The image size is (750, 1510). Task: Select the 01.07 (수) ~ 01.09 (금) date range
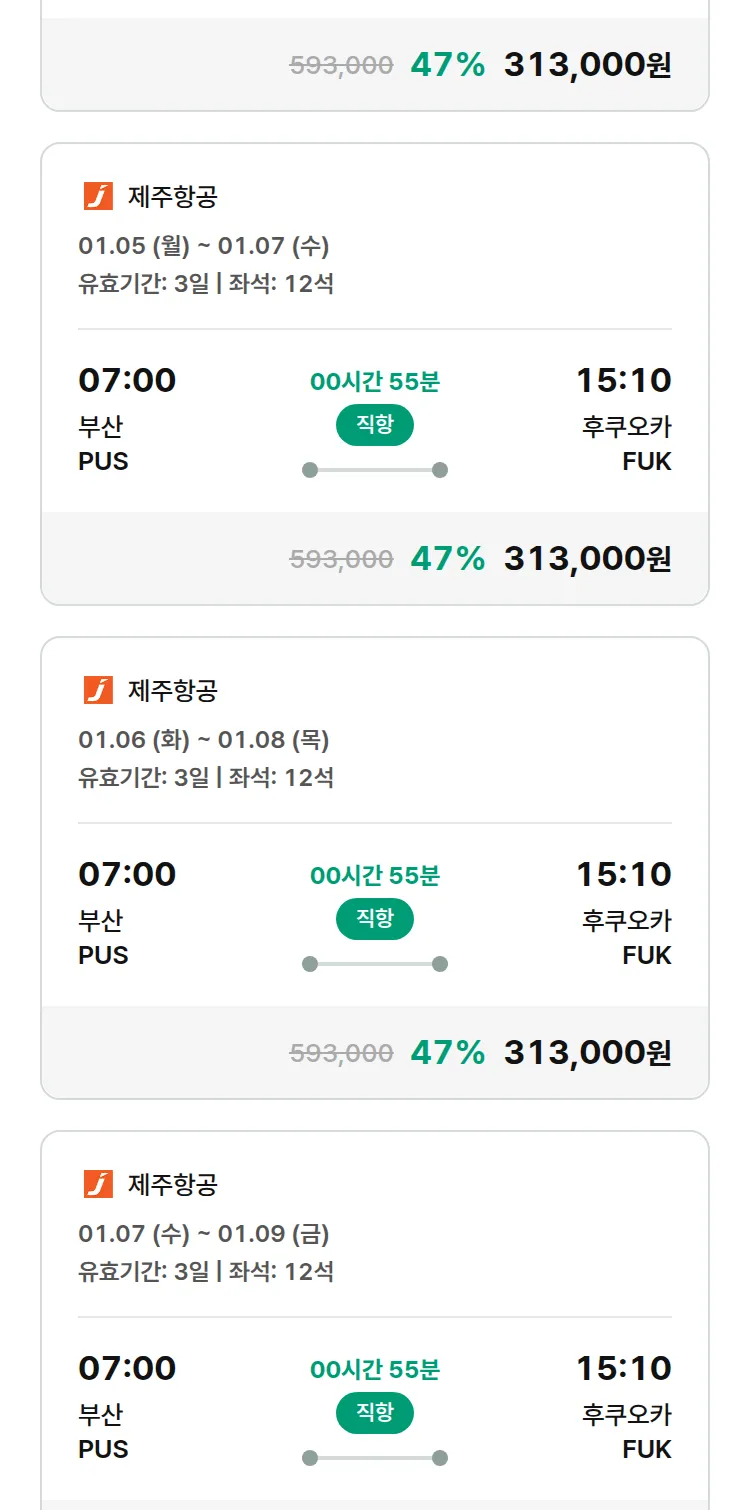click(204, 1234)
